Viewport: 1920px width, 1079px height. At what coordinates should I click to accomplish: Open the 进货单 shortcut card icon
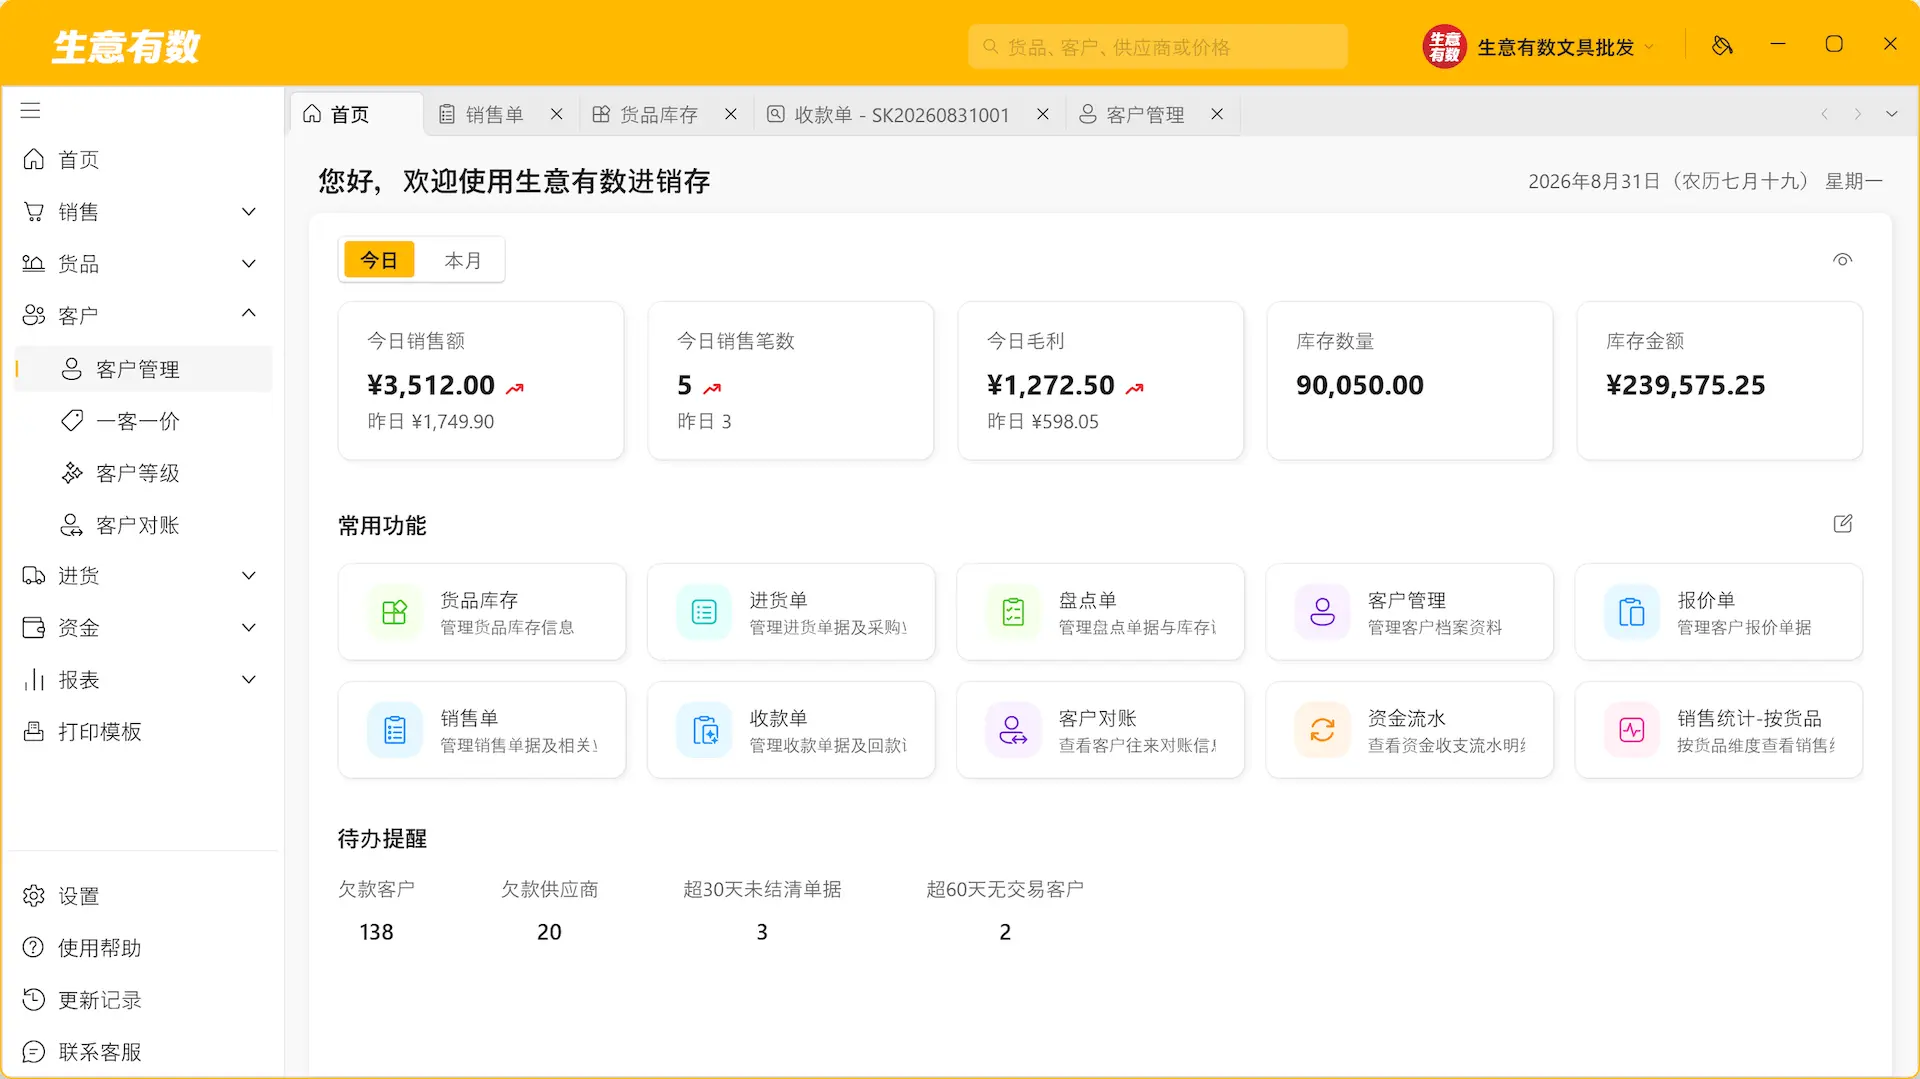[x=704, y=612]
